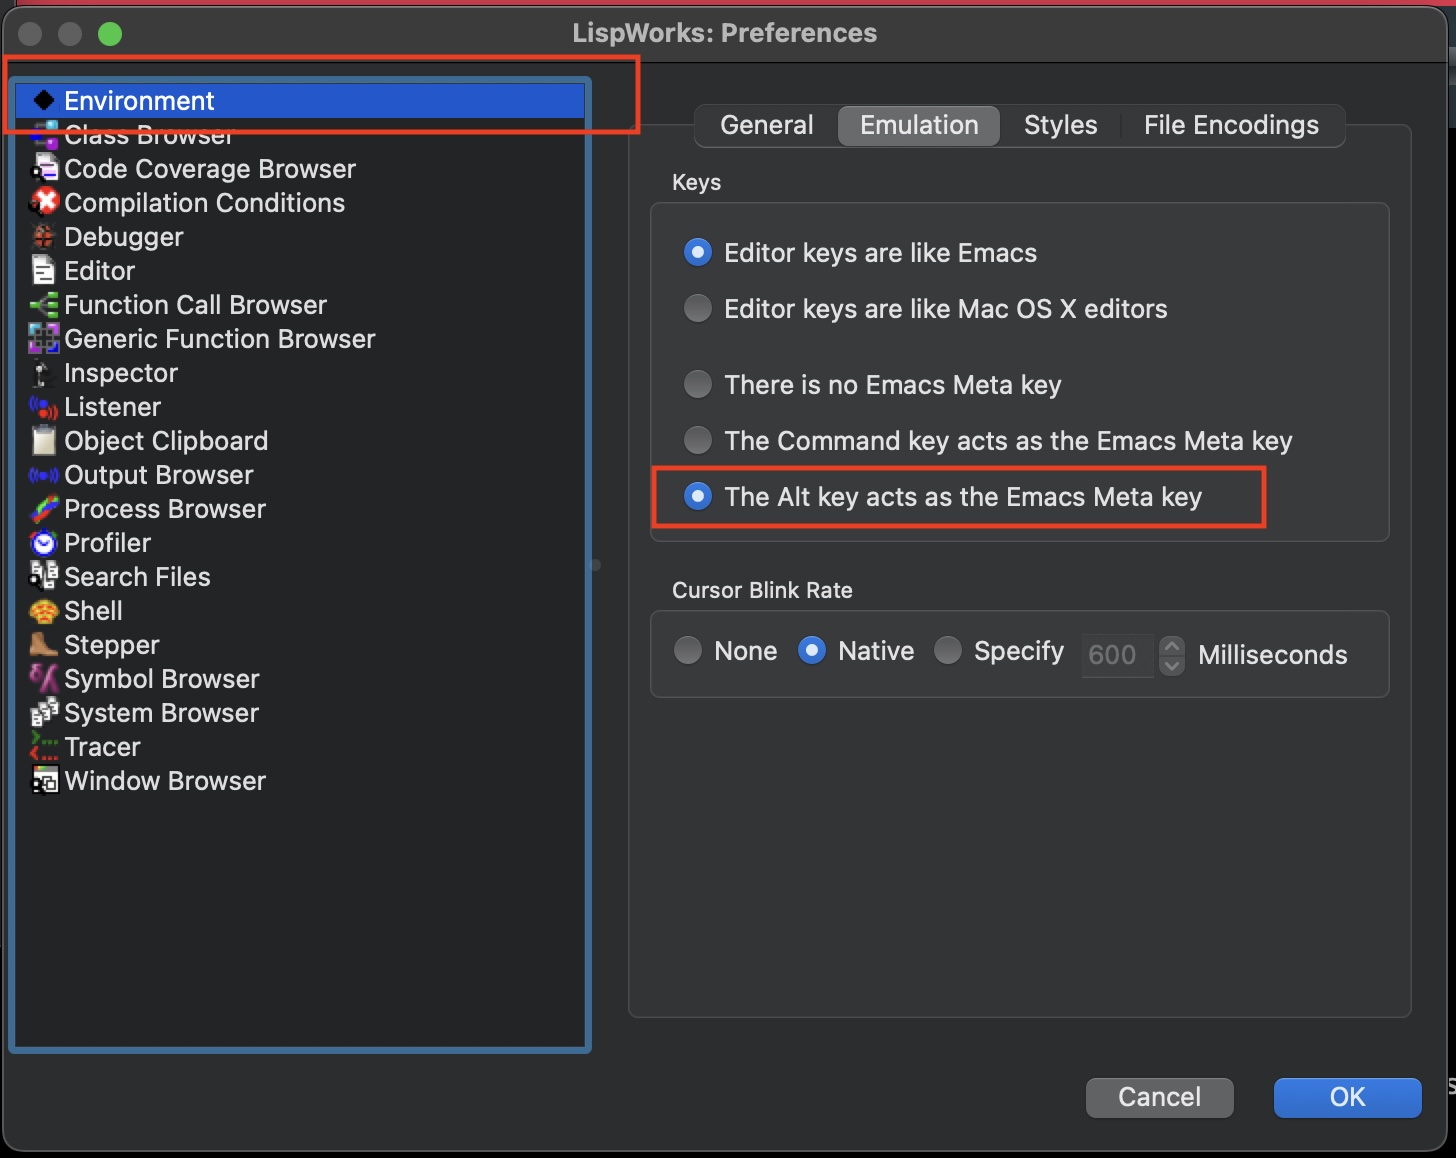Image resolution: width=1456 pixels, height=1158 pixels.
Task: Set cursor blink rate to Native
Action: click(812, 650)
